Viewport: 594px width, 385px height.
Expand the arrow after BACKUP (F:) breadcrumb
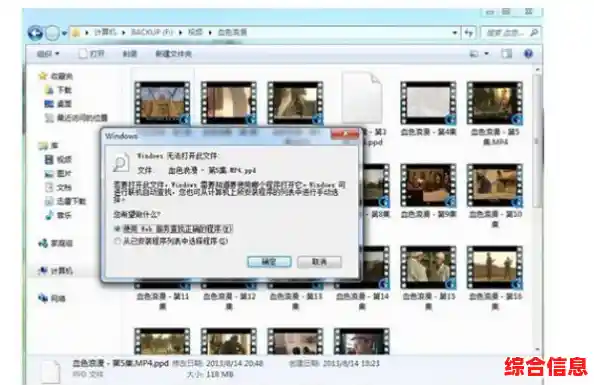(180, 33)
